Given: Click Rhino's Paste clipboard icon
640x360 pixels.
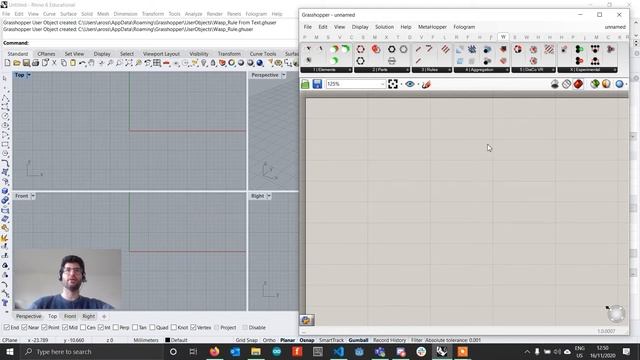Looking at the screenshot, I should [73, 63].
